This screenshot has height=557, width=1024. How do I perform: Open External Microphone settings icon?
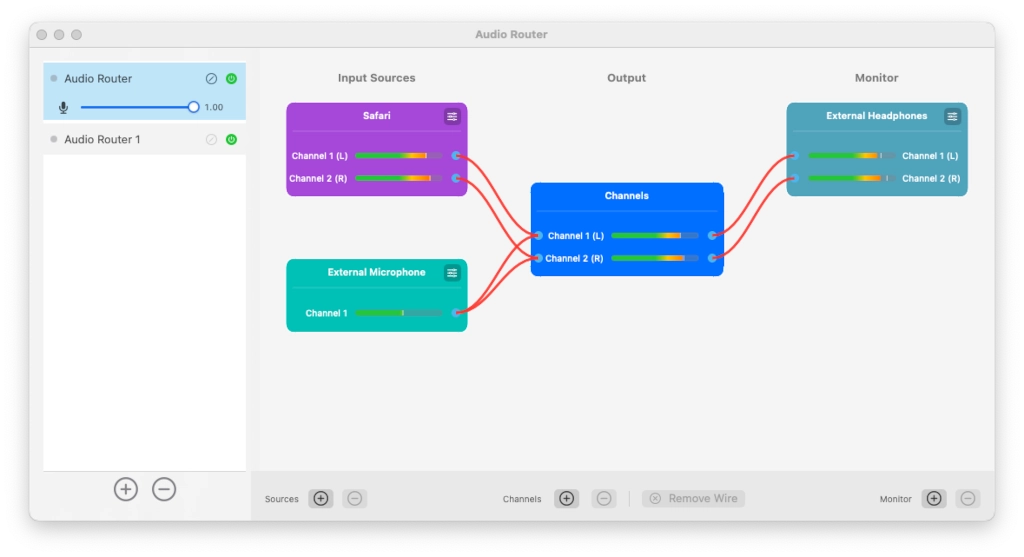point(452,273)
